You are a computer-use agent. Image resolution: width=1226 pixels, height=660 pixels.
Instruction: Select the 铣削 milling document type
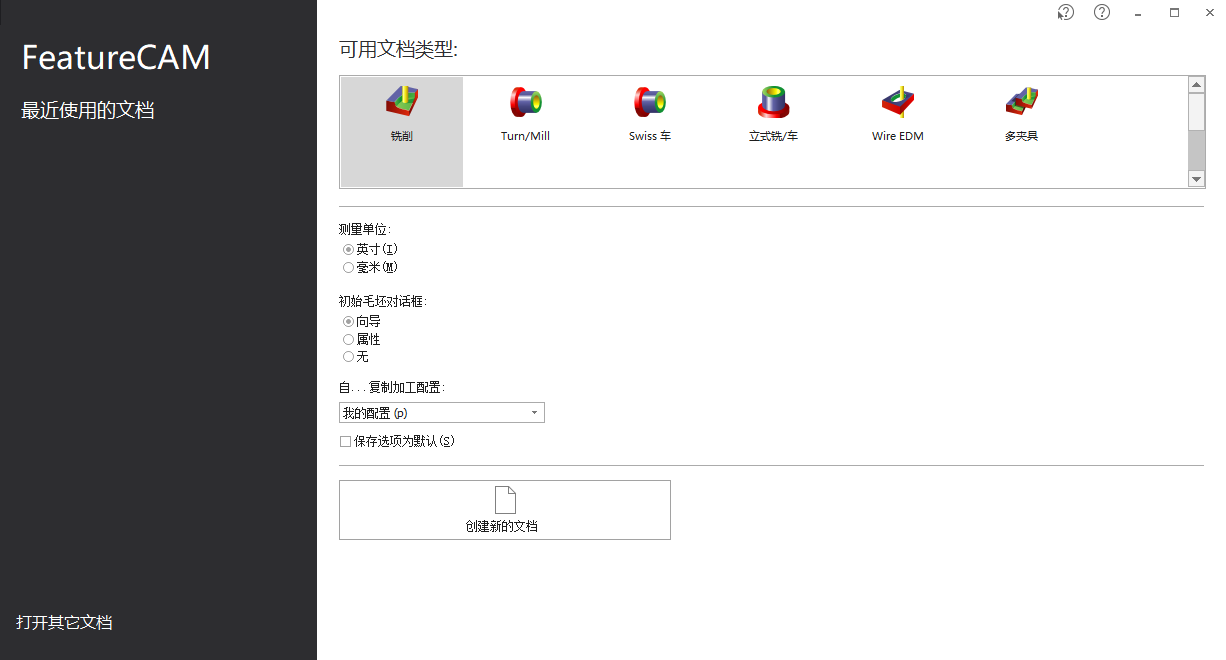pos(401,131)
